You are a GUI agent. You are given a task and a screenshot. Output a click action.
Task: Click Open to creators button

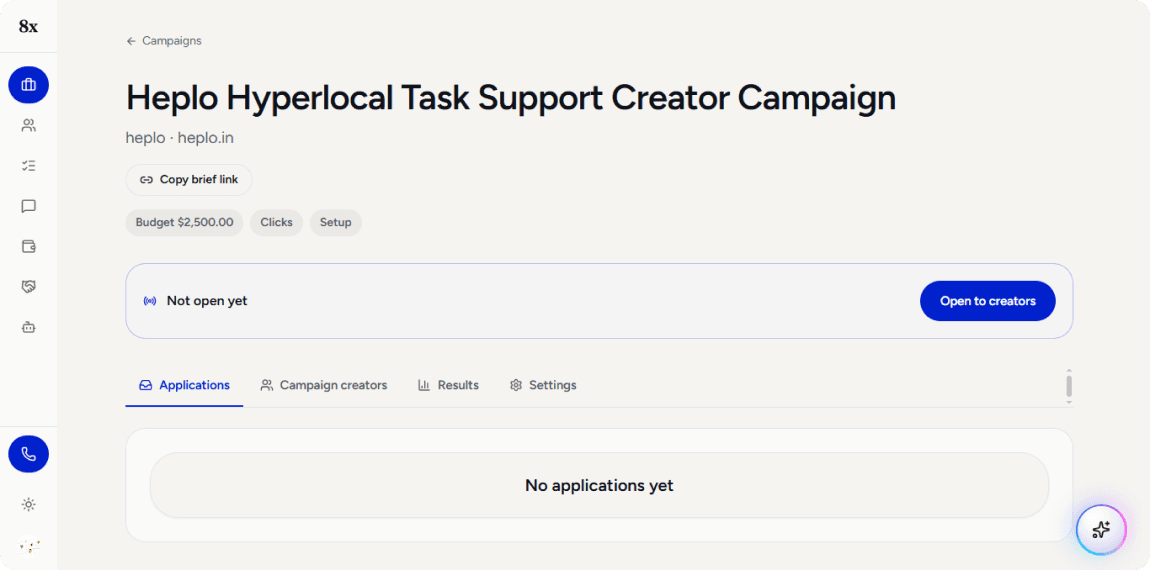click(x=987, y=301)
